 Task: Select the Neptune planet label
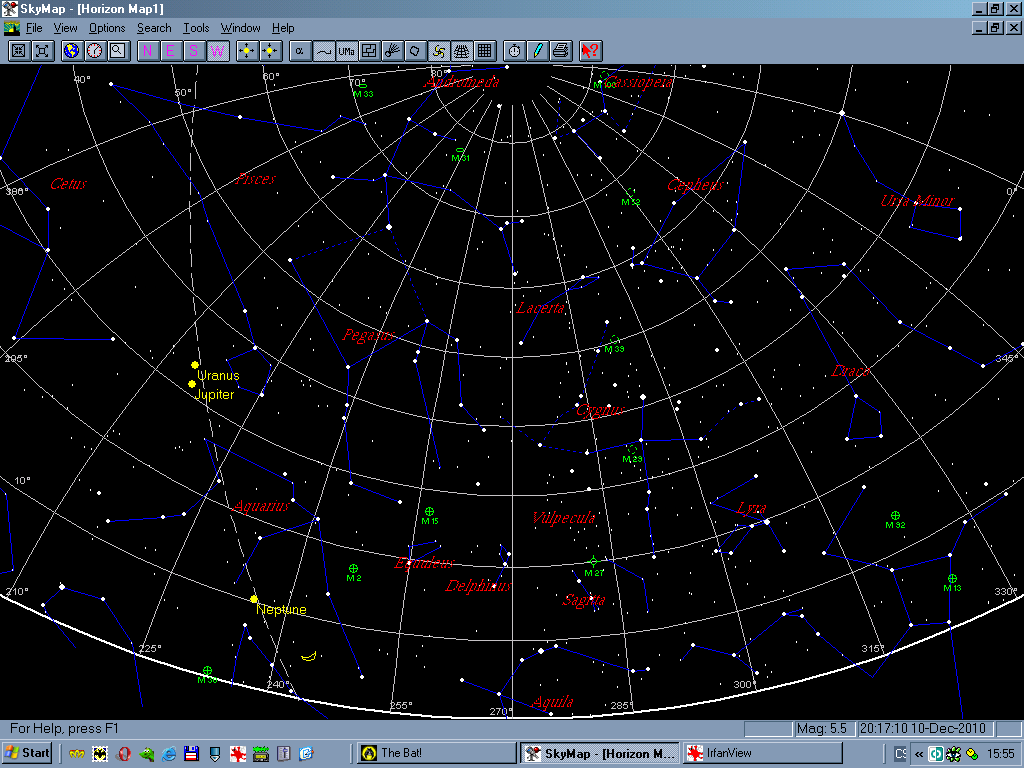pos(281,609)
